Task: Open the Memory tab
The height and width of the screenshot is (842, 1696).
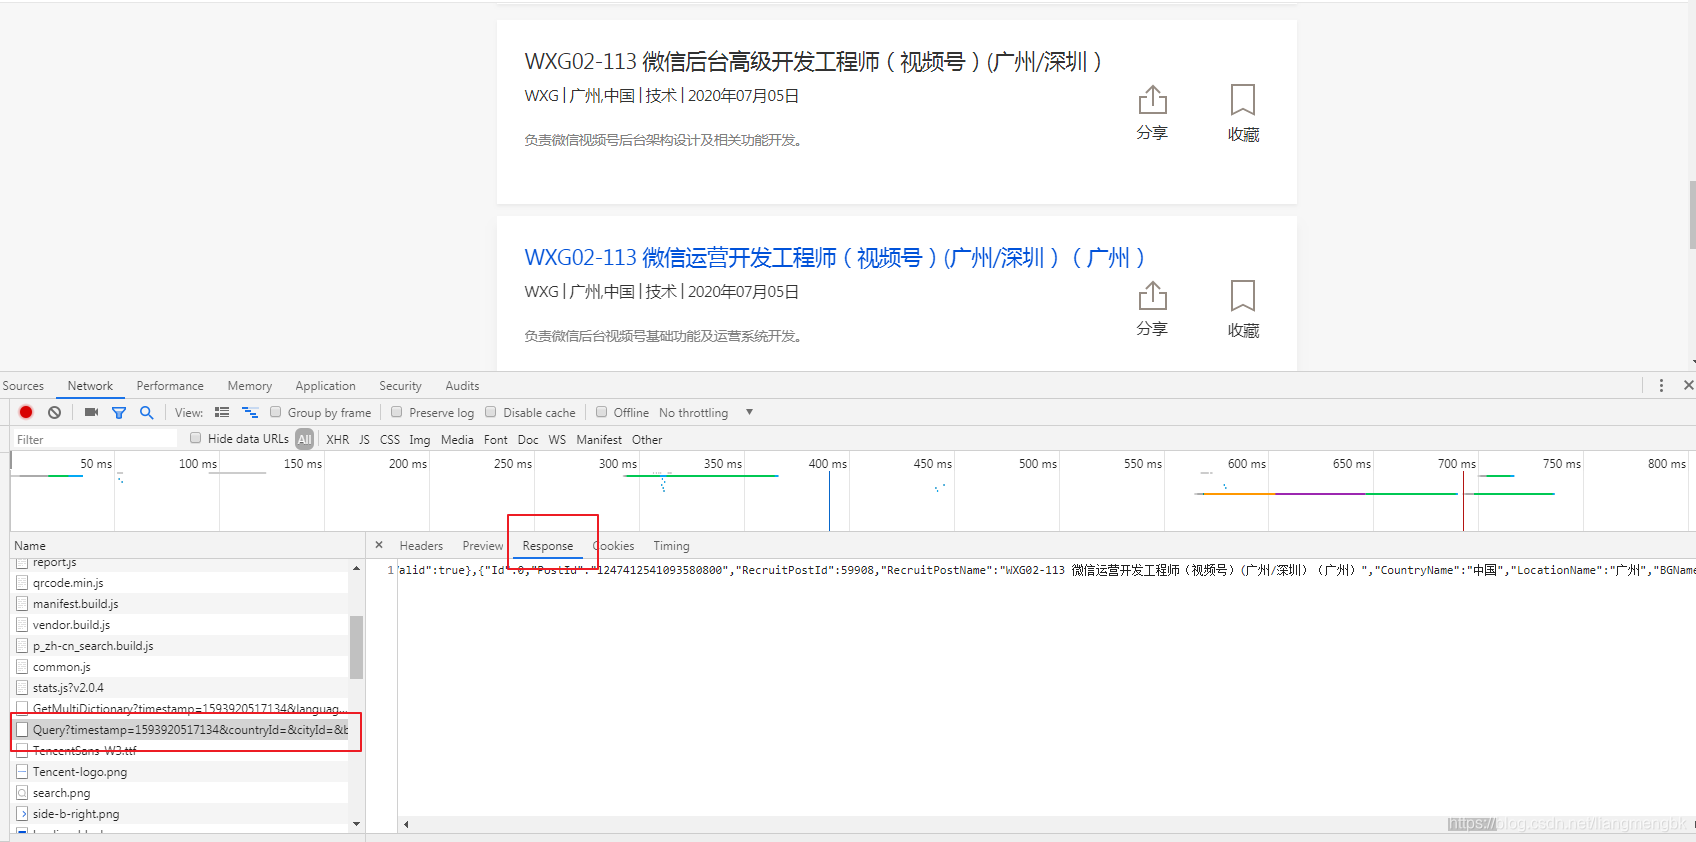Action: (x=249, y=386)
